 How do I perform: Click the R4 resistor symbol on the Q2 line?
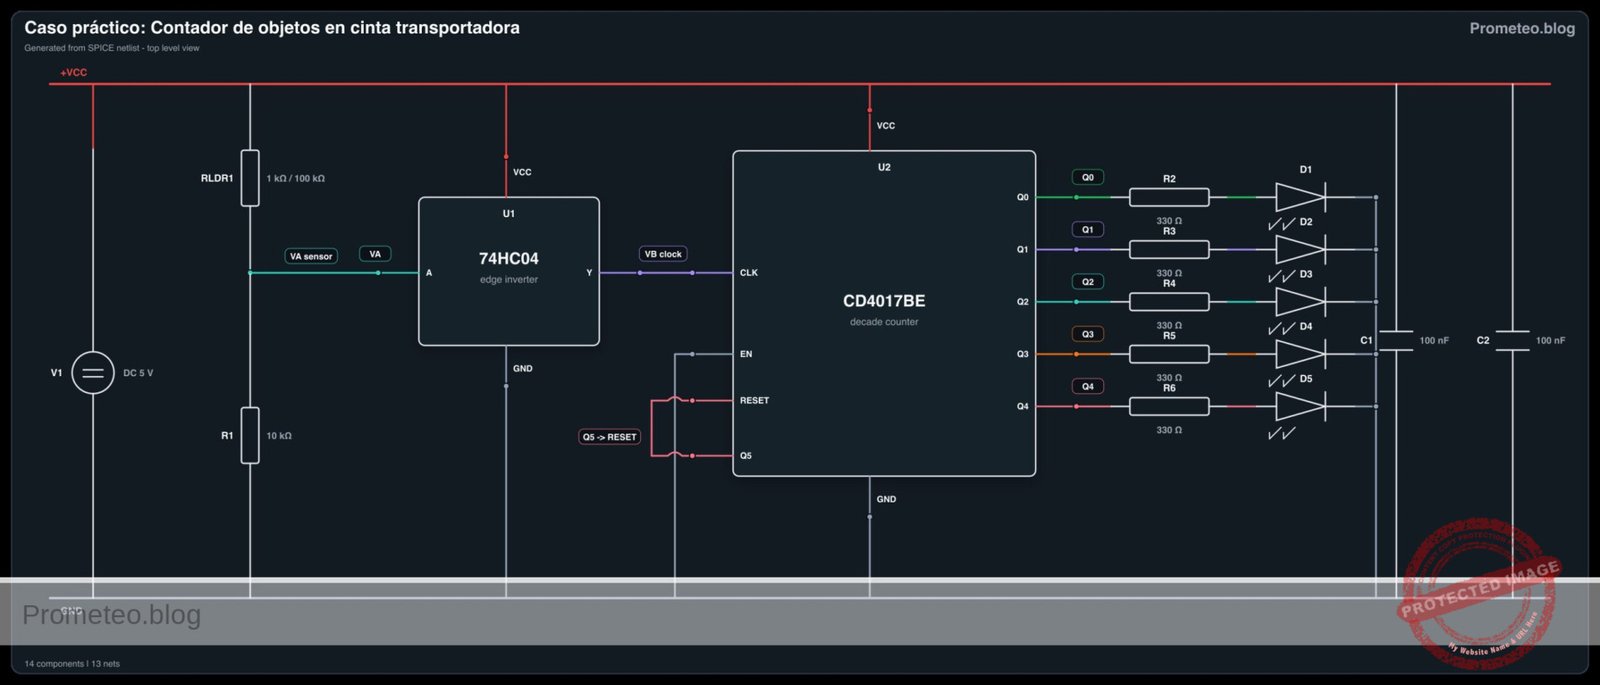tap(1169, 301)
